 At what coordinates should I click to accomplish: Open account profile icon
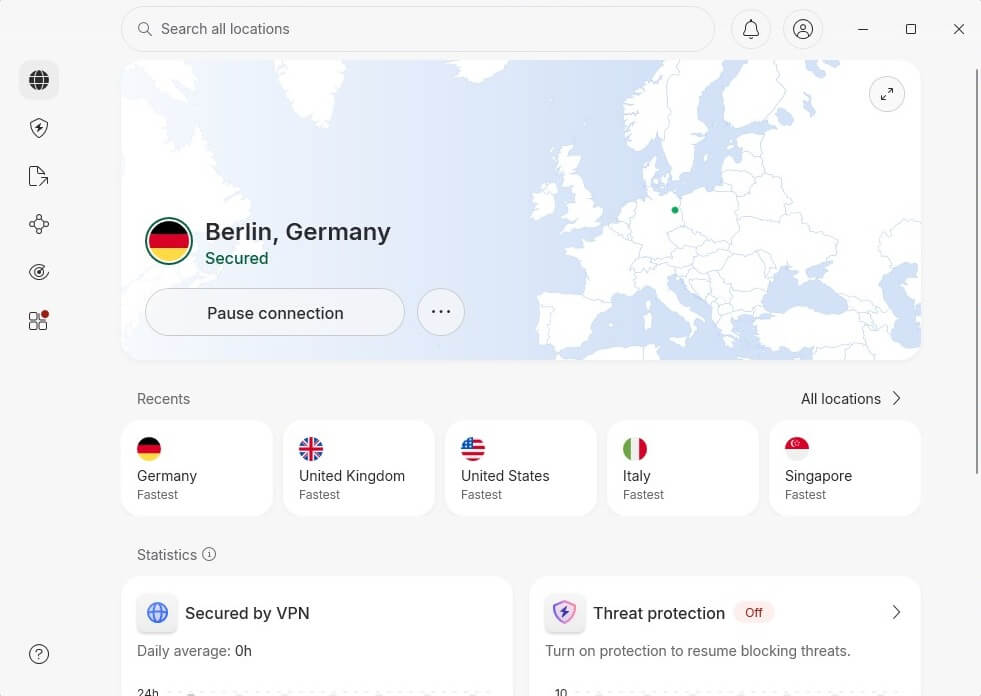coord(803,29)
